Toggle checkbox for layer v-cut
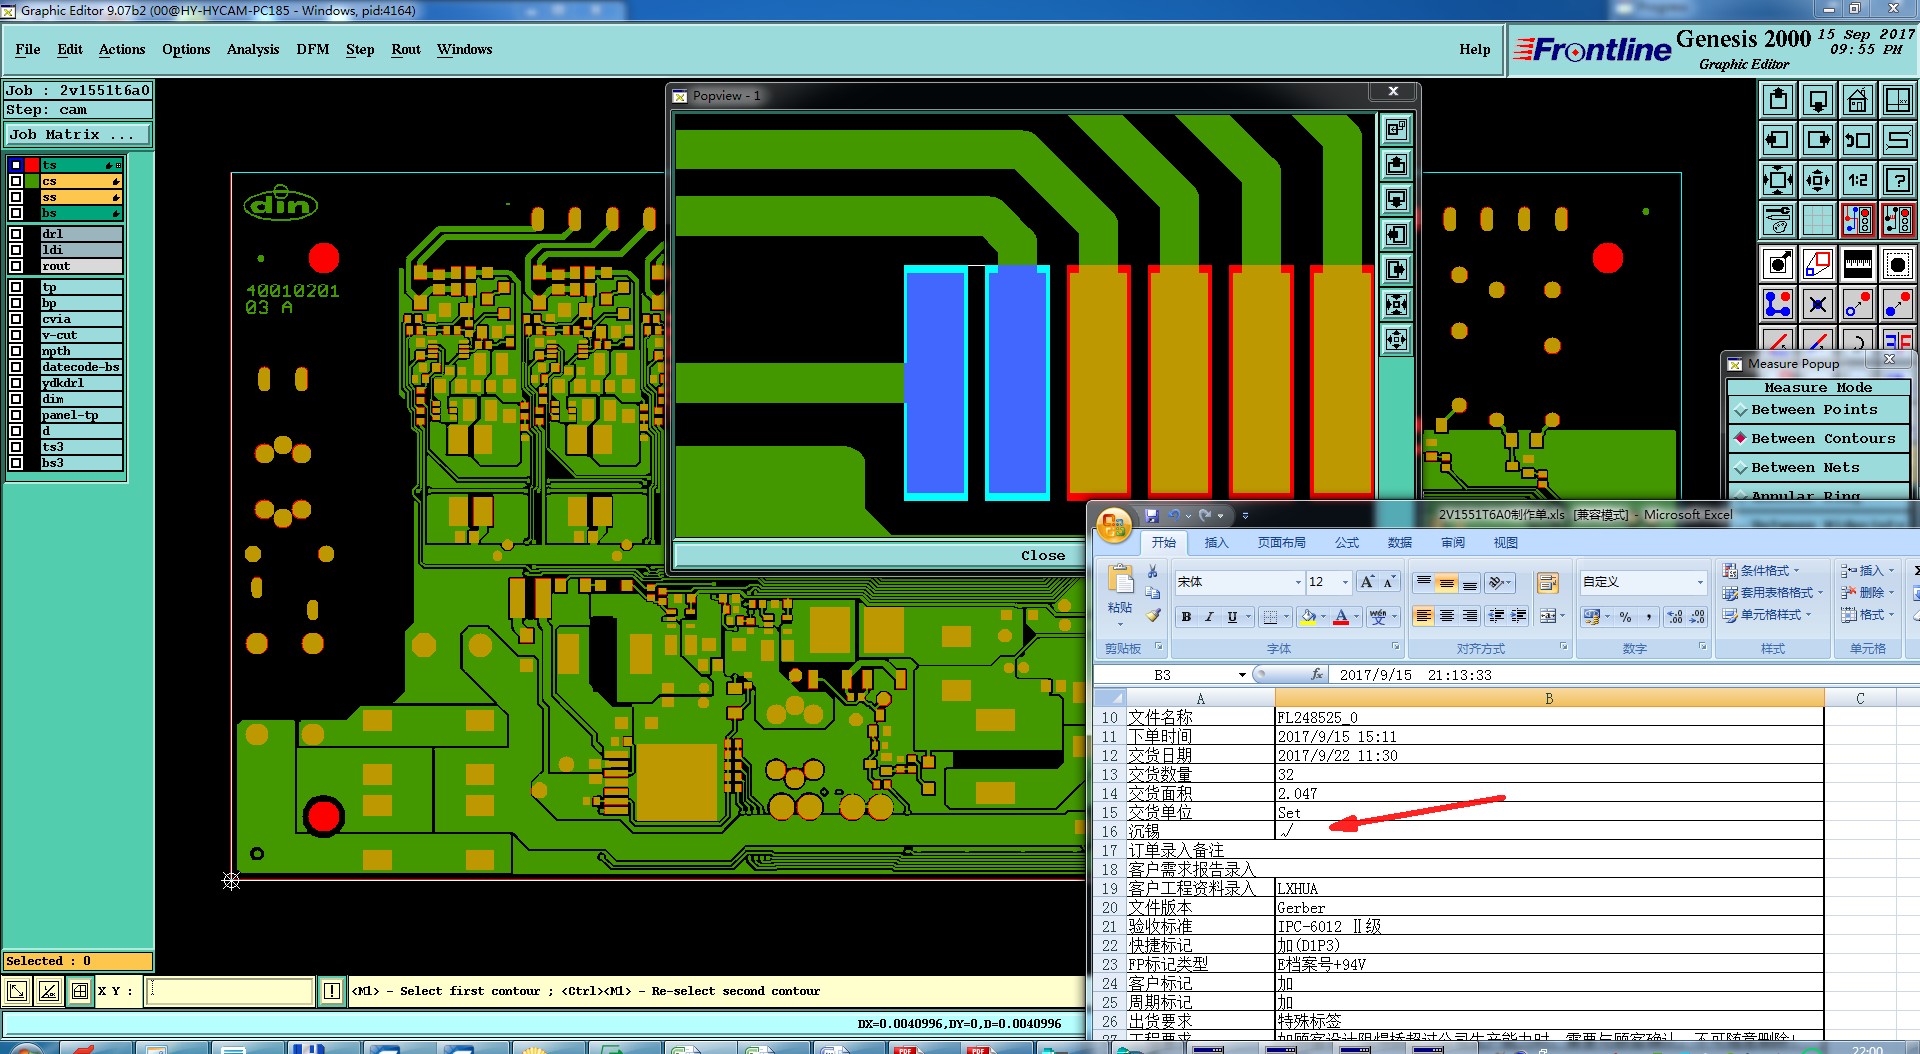This screenshot has width=1920, height=1054. pos(16,335)
